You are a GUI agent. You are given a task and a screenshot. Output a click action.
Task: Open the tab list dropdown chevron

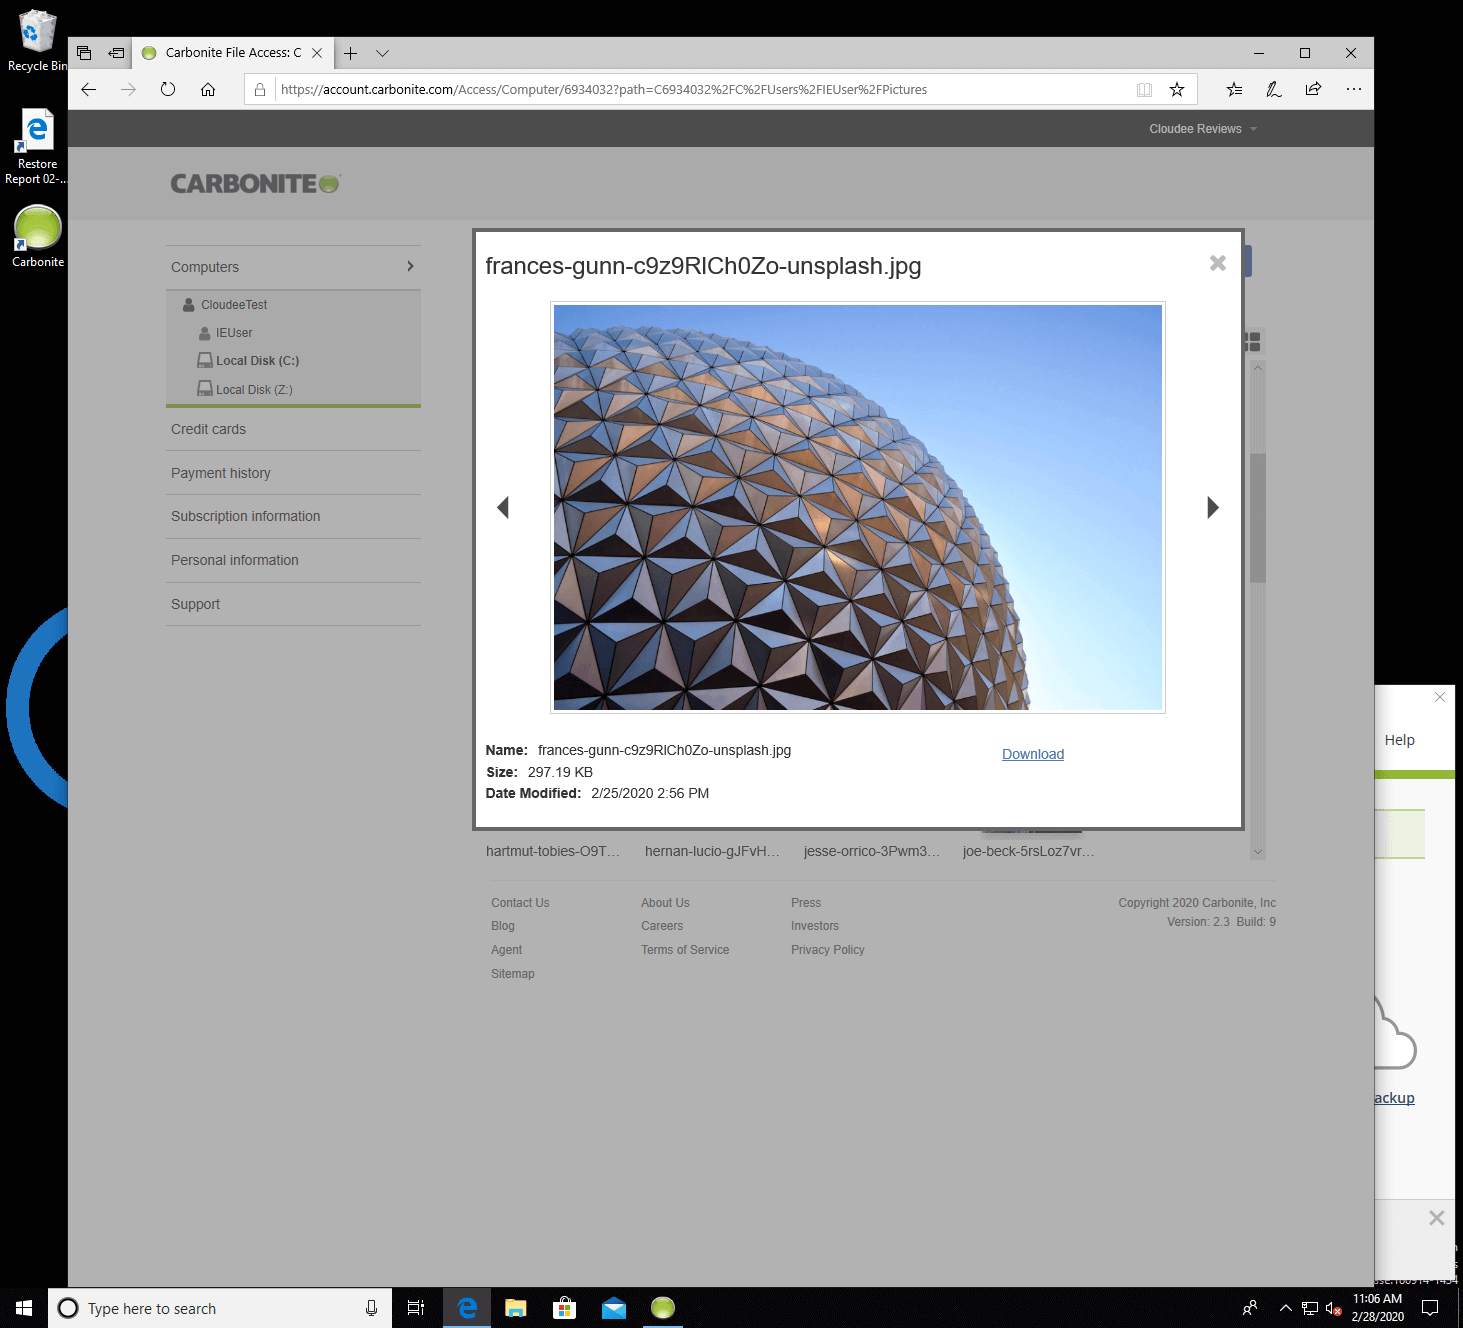click(382, 53)
